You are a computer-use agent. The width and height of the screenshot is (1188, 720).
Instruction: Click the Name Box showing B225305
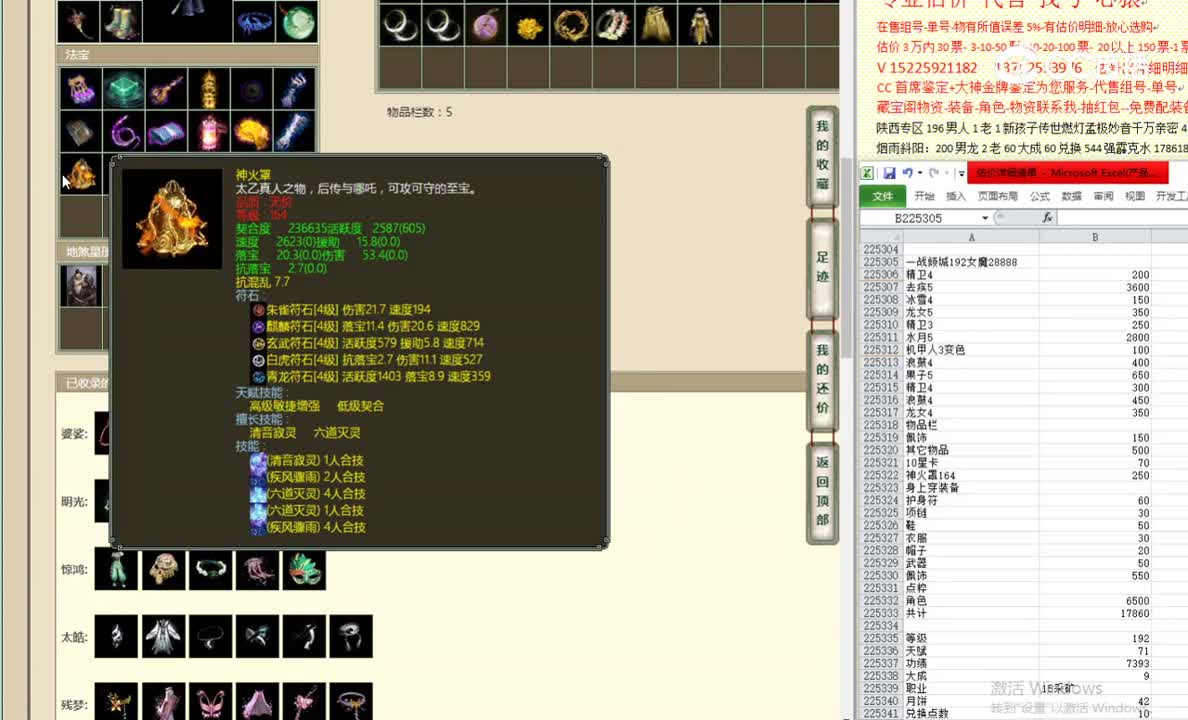tap(920, 218)
